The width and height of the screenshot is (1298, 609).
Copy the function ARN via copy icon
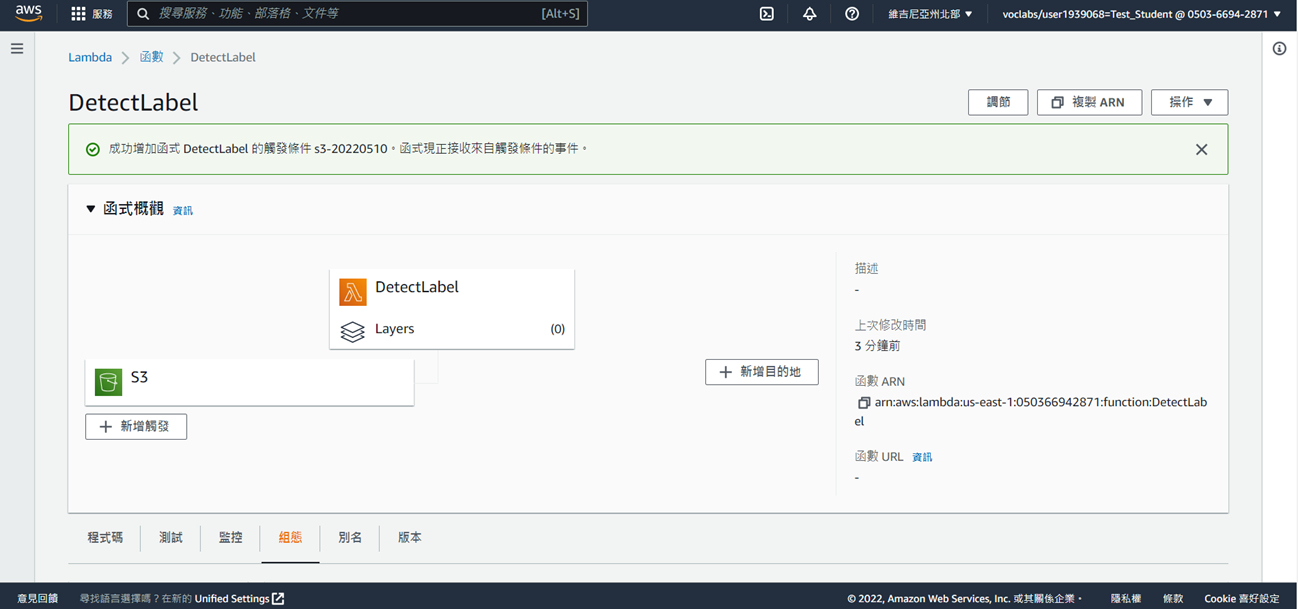tap(863, 403)
